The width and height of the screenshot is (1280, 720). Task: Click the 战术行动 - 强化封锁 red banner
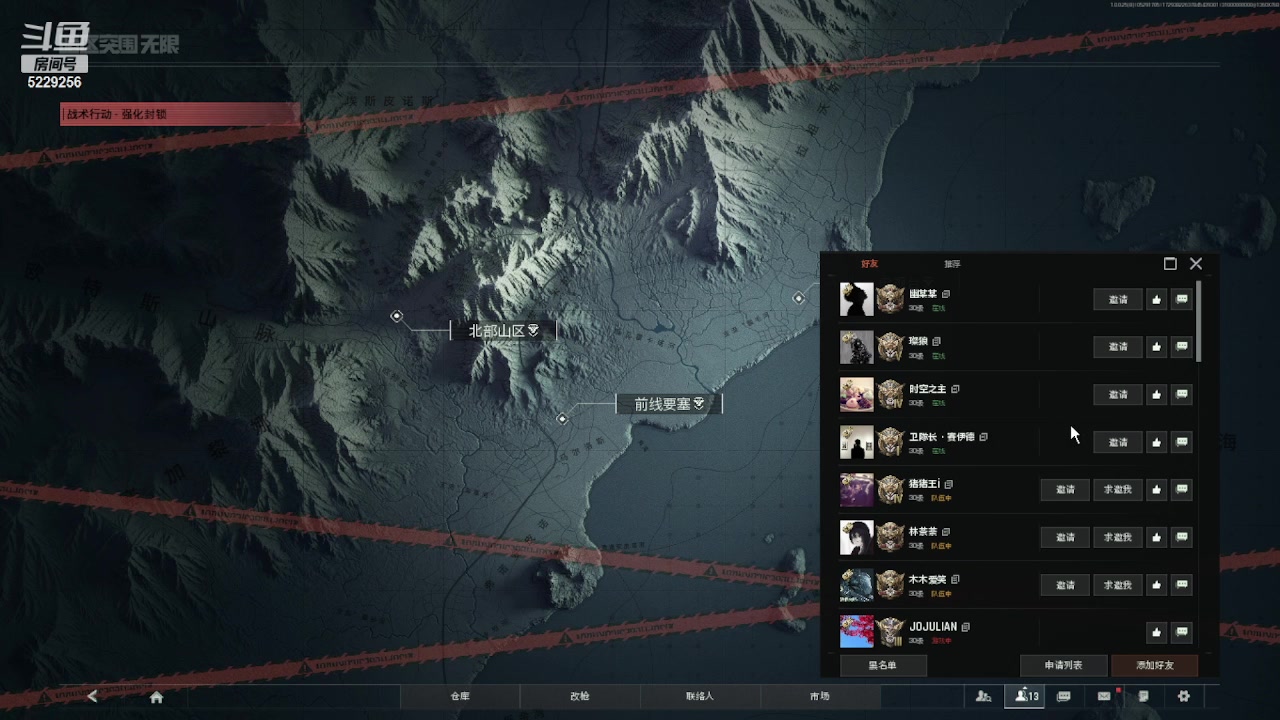pyautogui.click(x=180, y=114)
